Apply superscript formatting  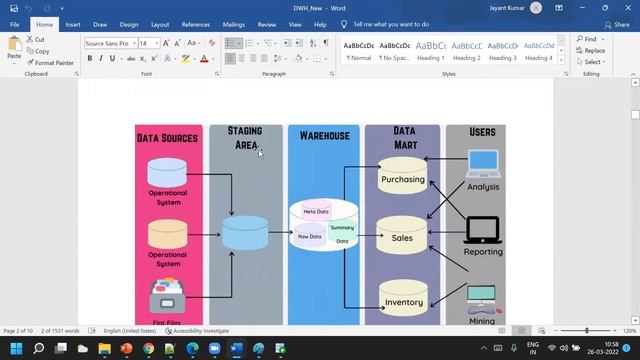154,59
